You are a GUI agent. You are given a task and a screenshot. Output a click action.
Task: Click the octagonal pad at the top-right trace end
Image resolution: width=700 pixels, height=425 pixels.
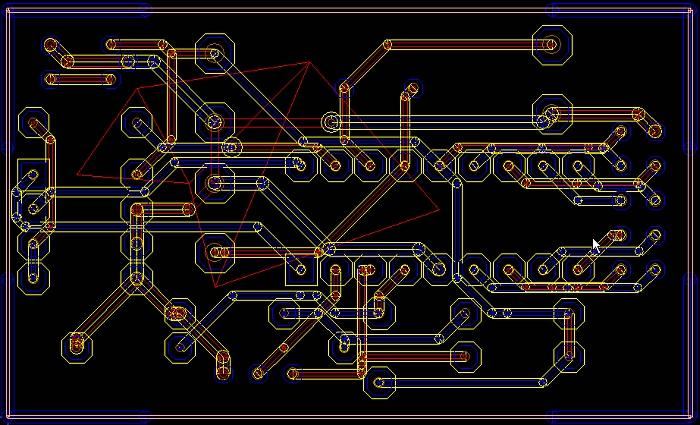pos(549,45)
